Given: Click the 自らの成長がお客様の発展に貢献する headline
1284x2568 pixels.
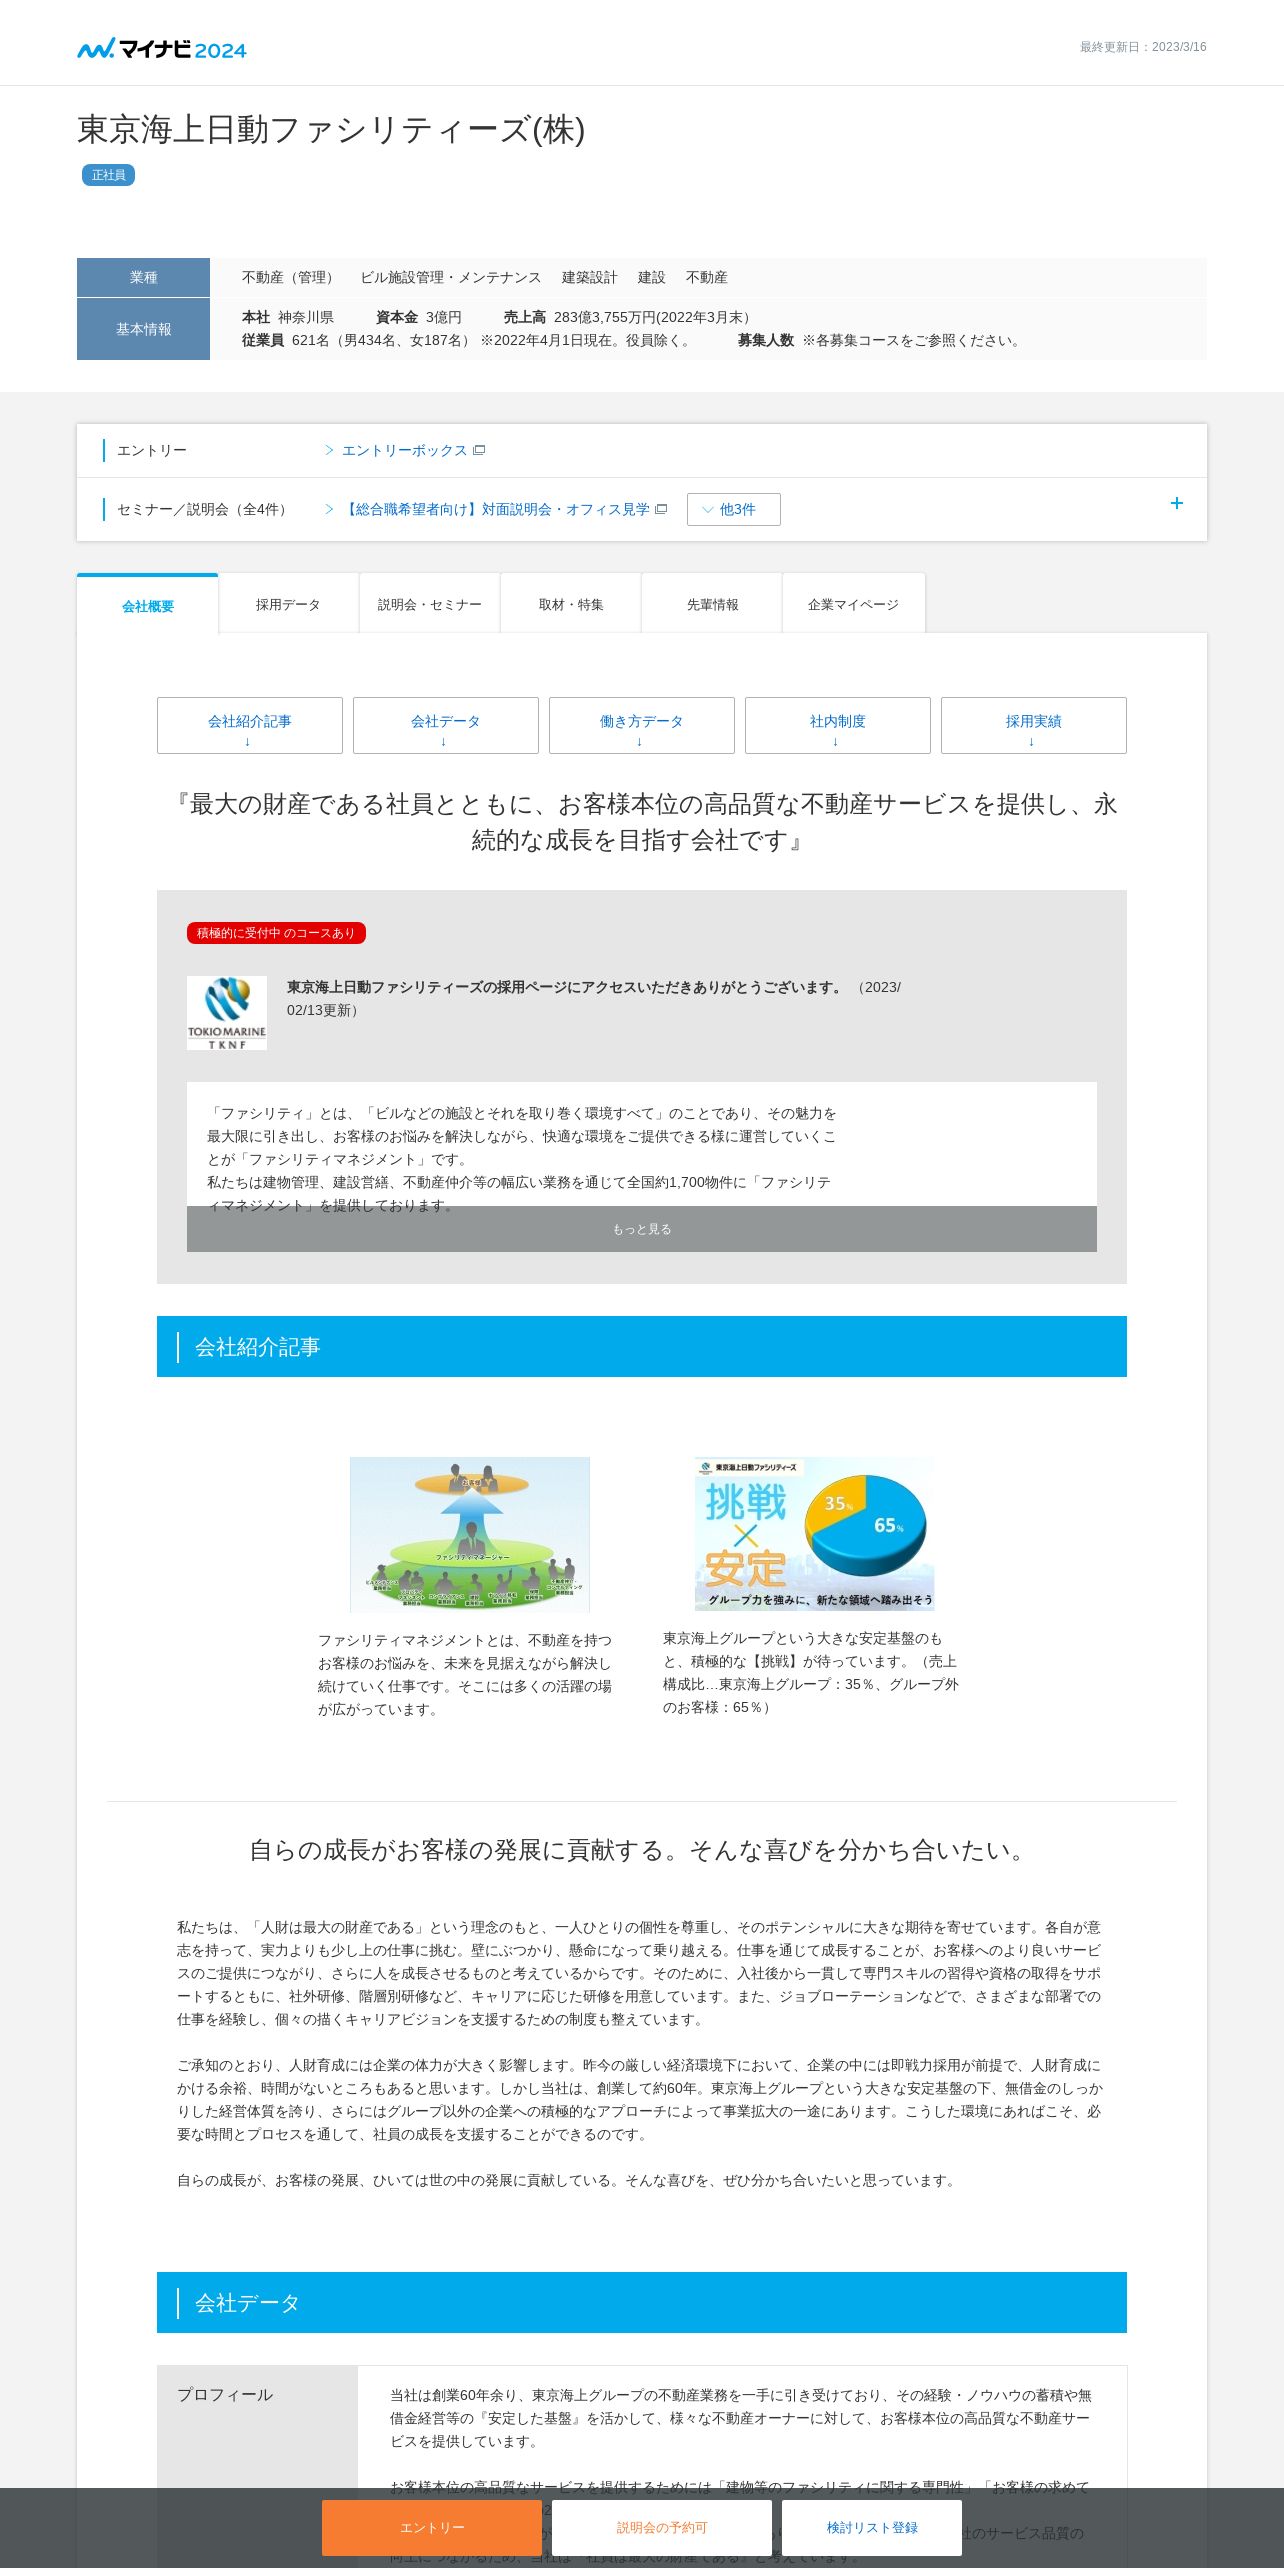Looking at the screenshot, I should 642,1851.
